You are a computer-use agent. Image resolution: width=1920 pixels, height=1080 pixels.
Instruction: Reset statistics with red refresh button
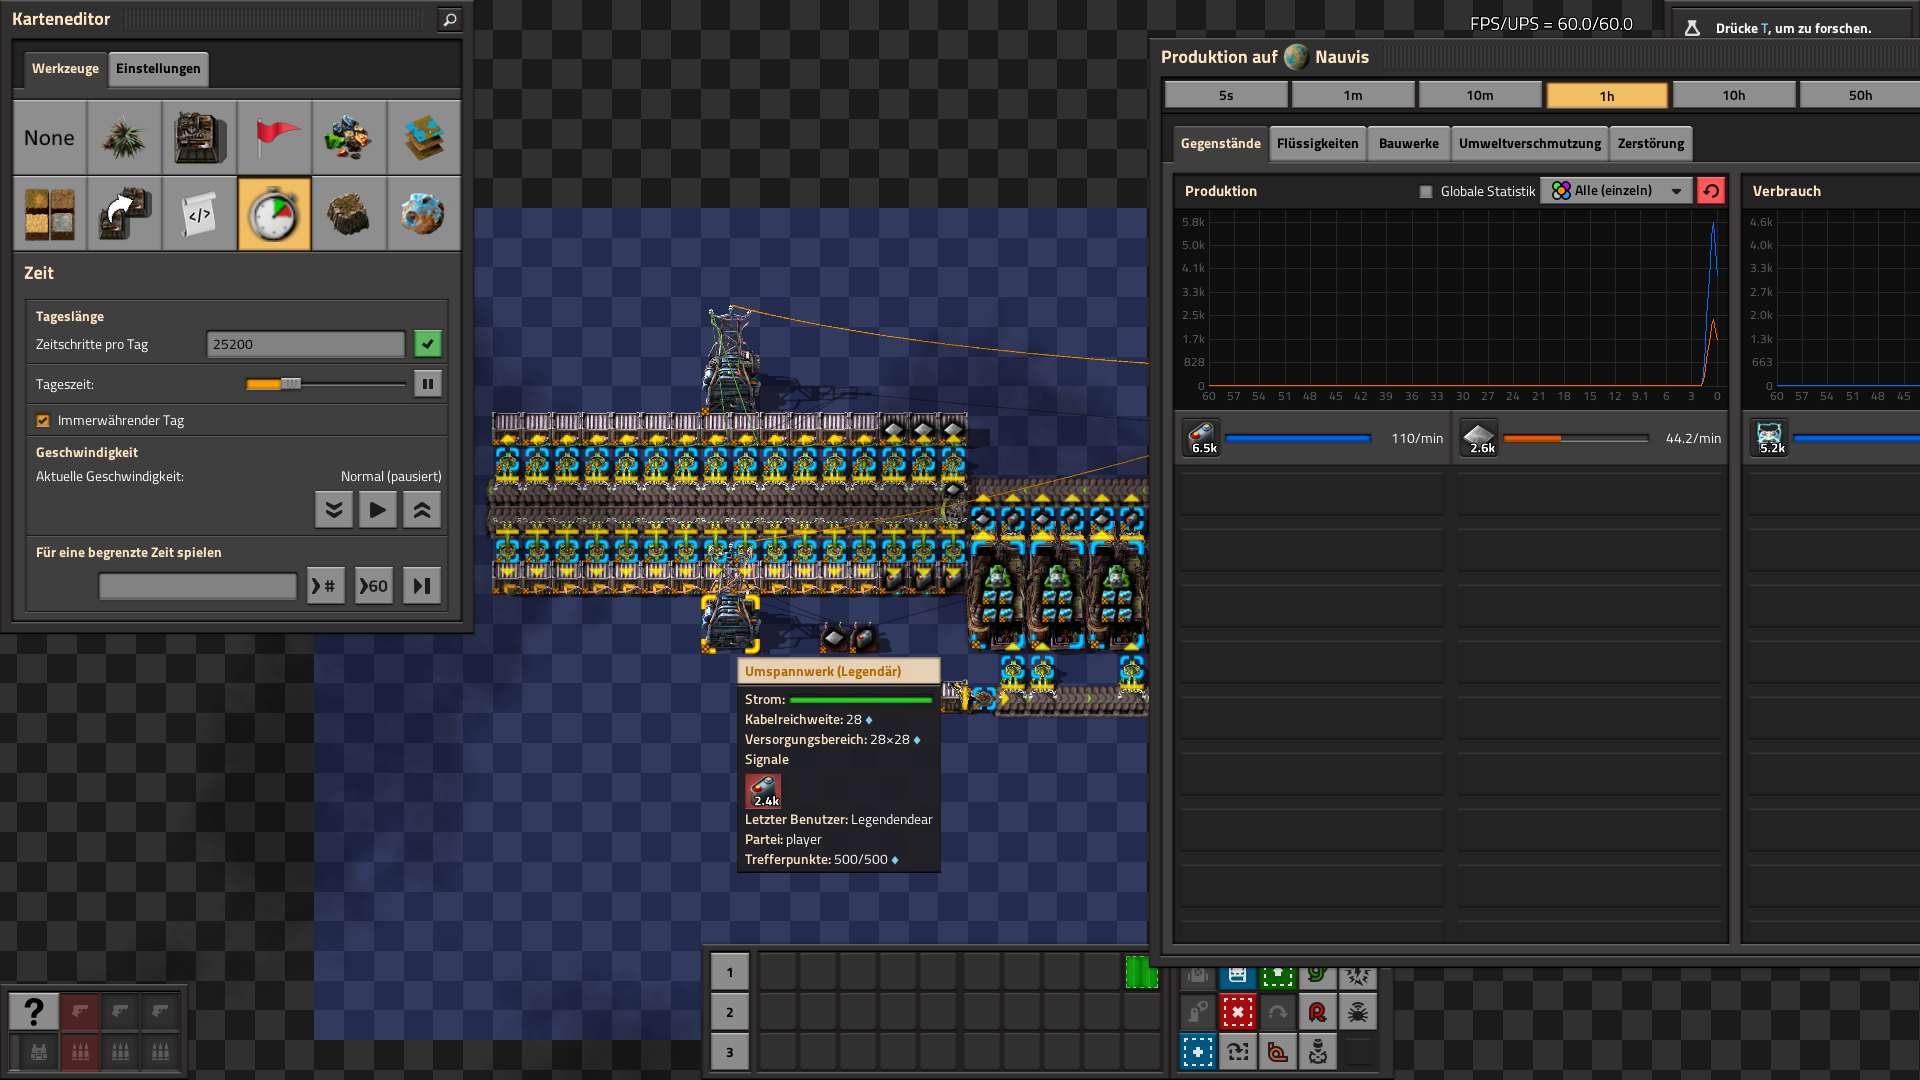click(1711, 191)
